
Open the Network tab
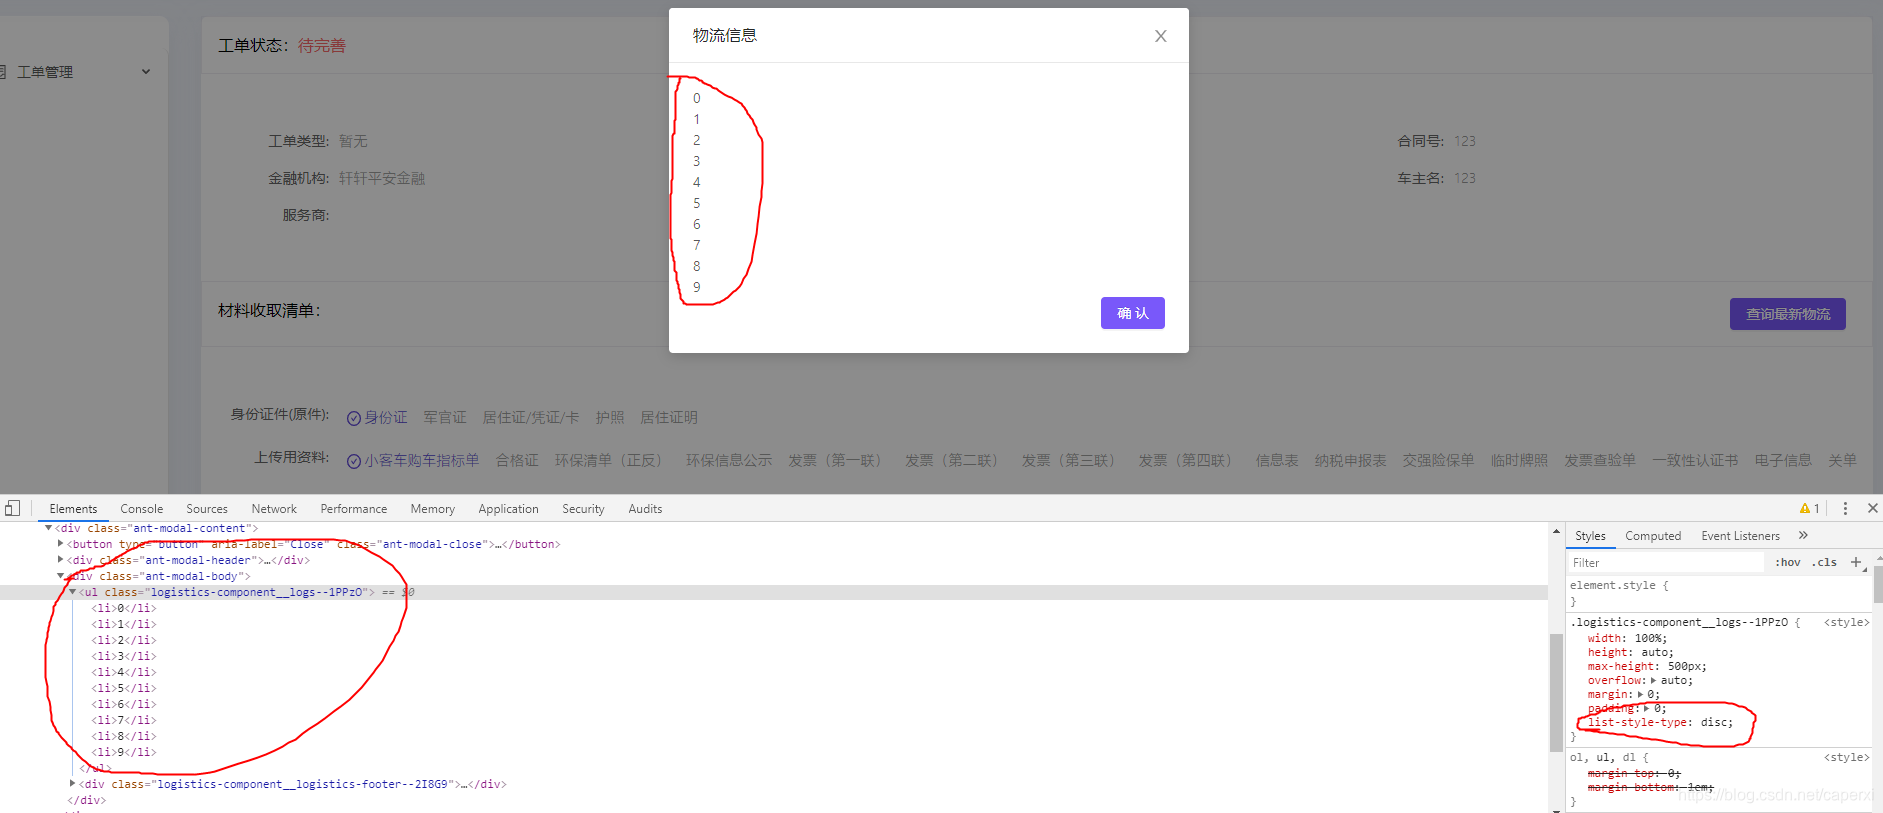274,509
